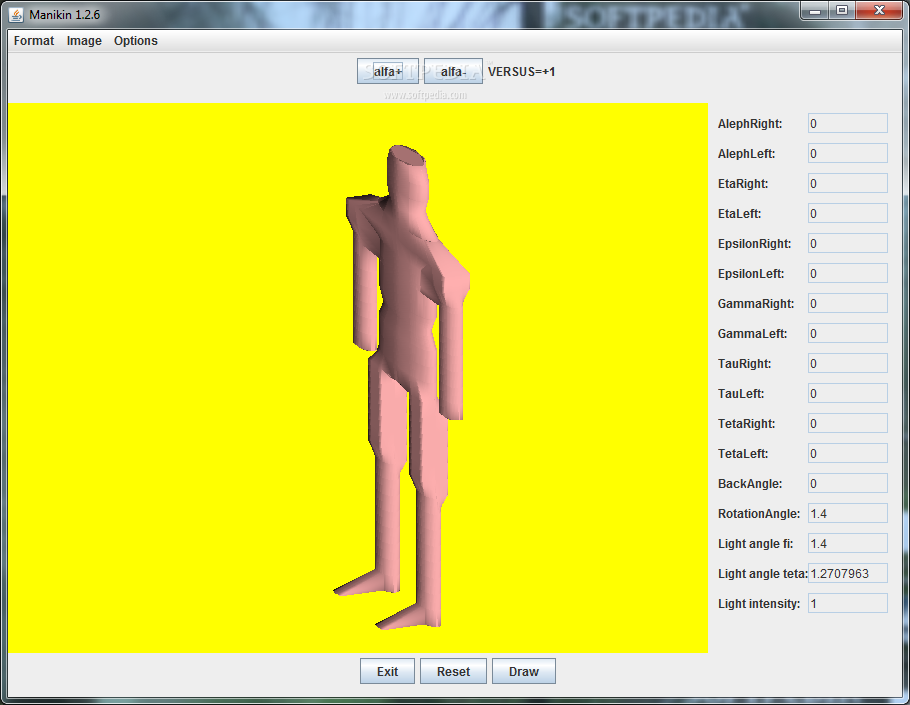Image resolution: width=910 pixels, height=705 pixels.
Task: Click the RotationAngle label text
Action: click(759, 514)
